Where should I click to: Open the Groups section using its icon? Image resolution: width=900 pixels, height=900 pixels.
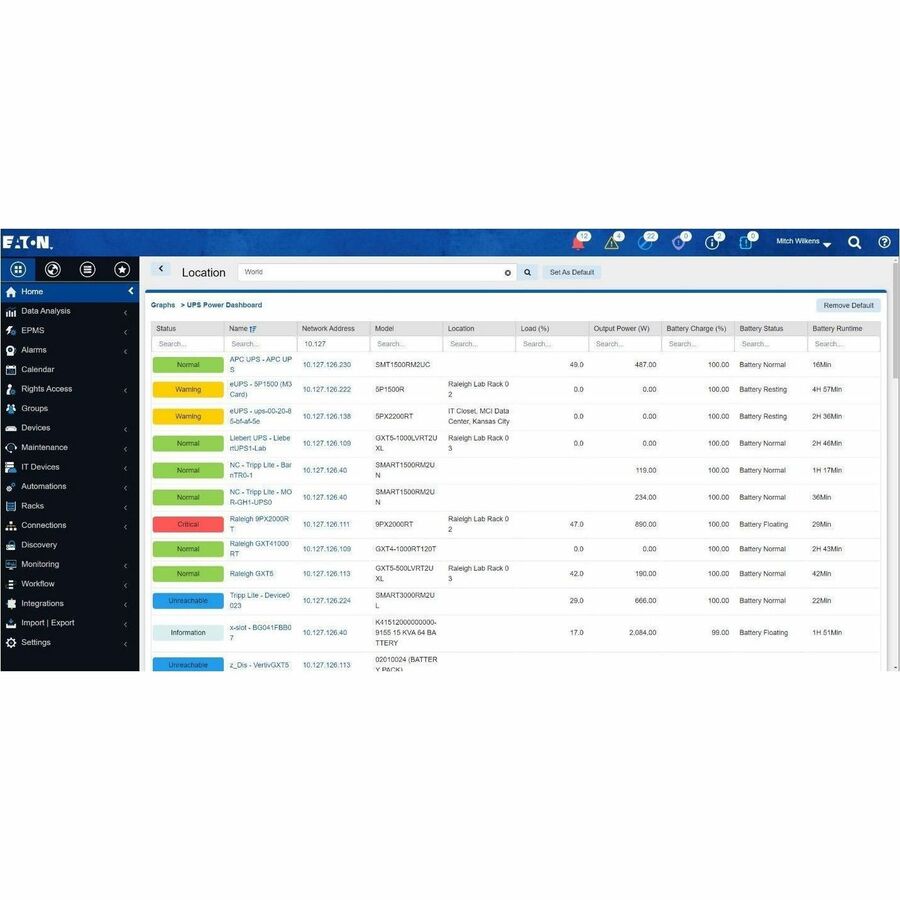(12, 408)
